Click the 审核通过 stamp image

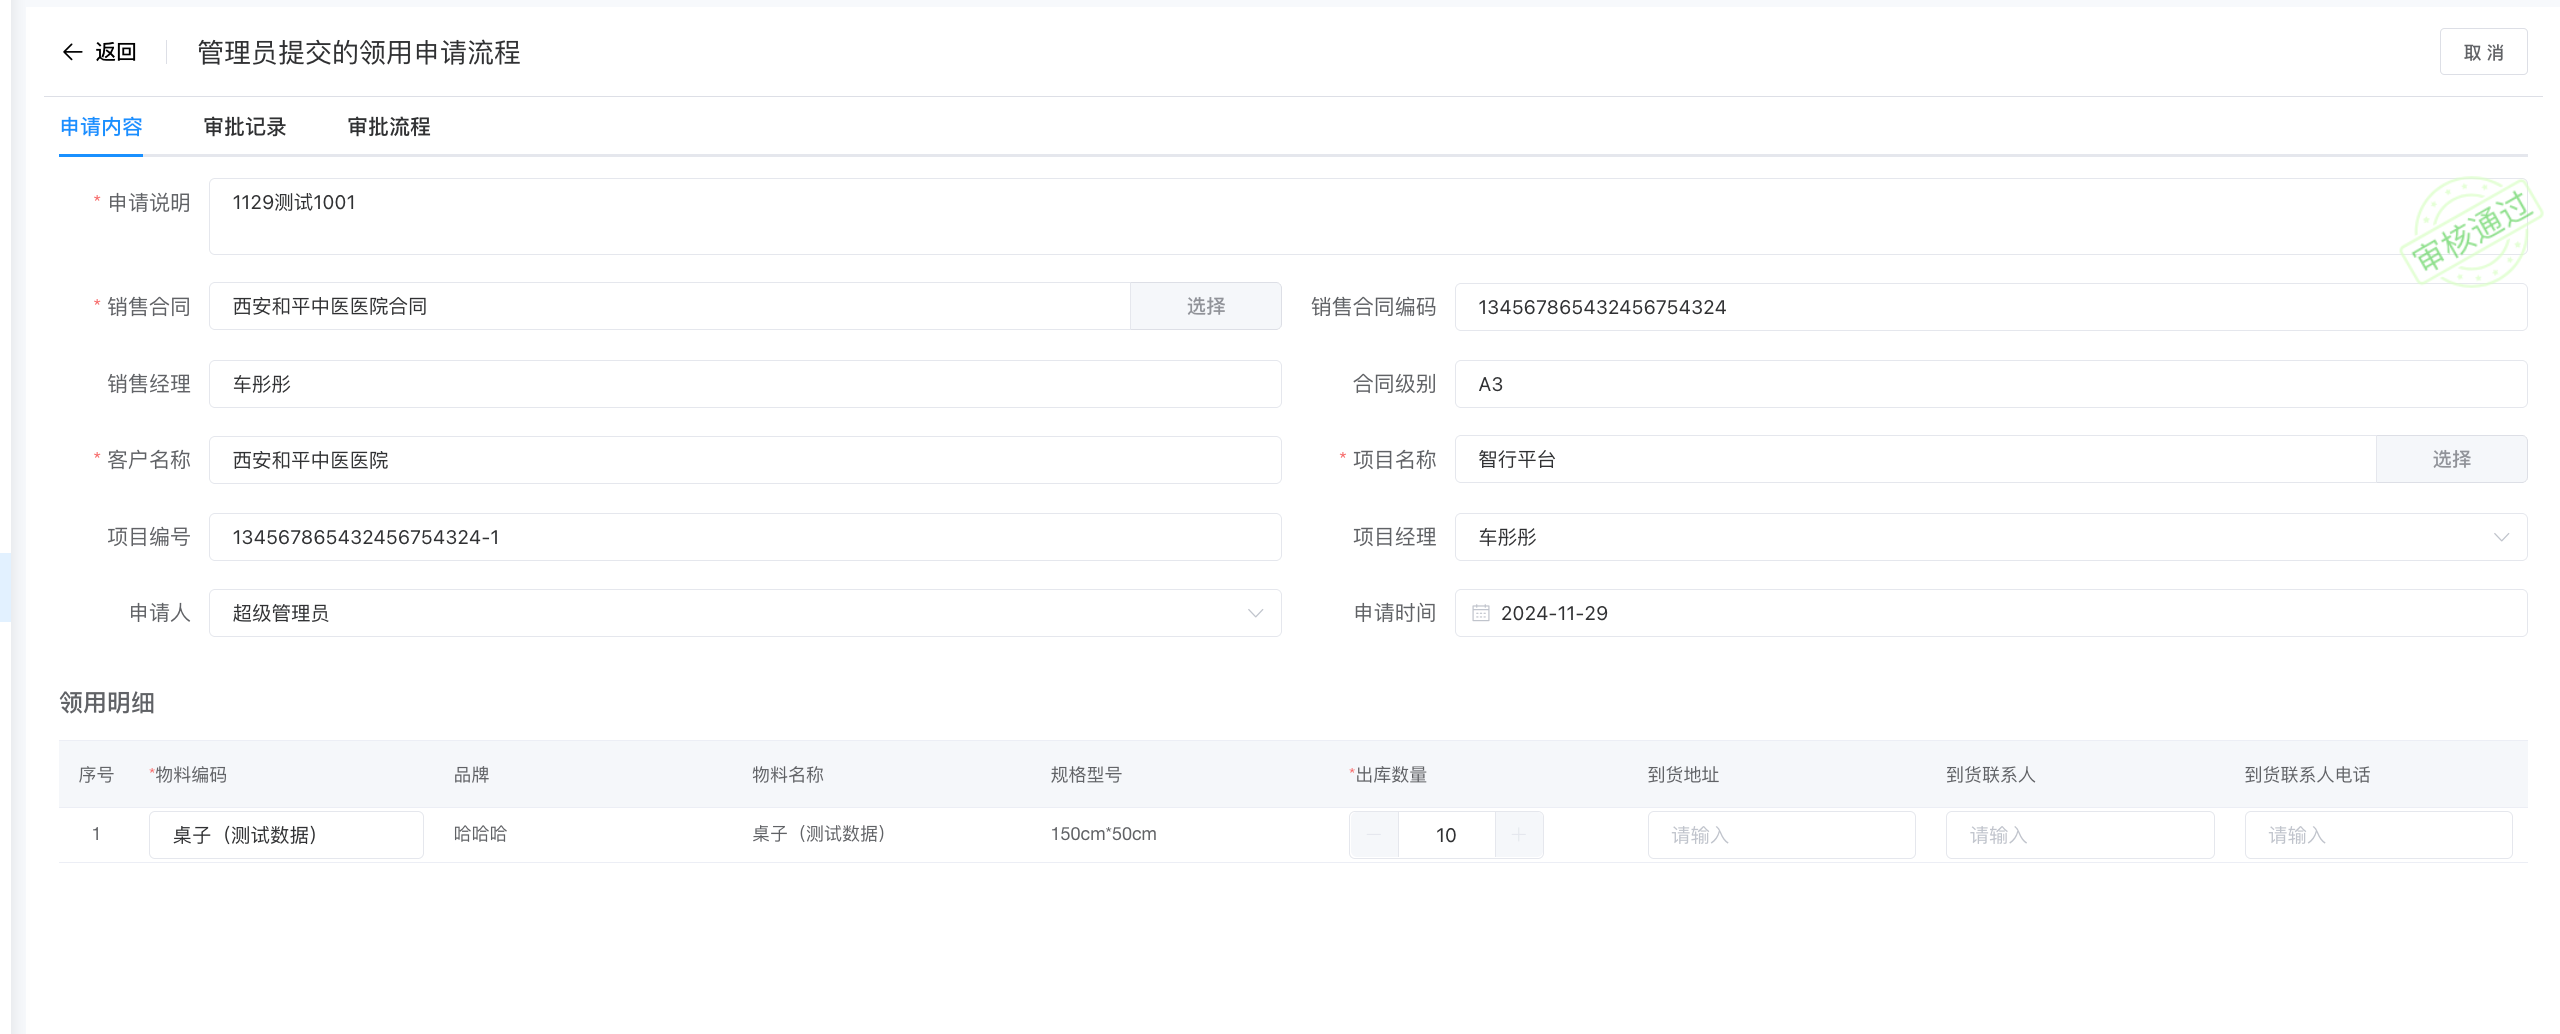tap(2470, 233)
